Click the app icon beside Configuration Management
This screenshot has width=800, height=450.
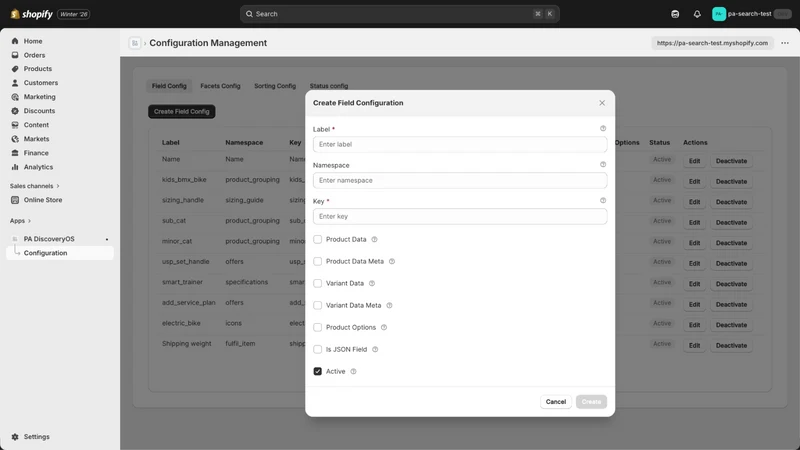[x=135, y=43]
